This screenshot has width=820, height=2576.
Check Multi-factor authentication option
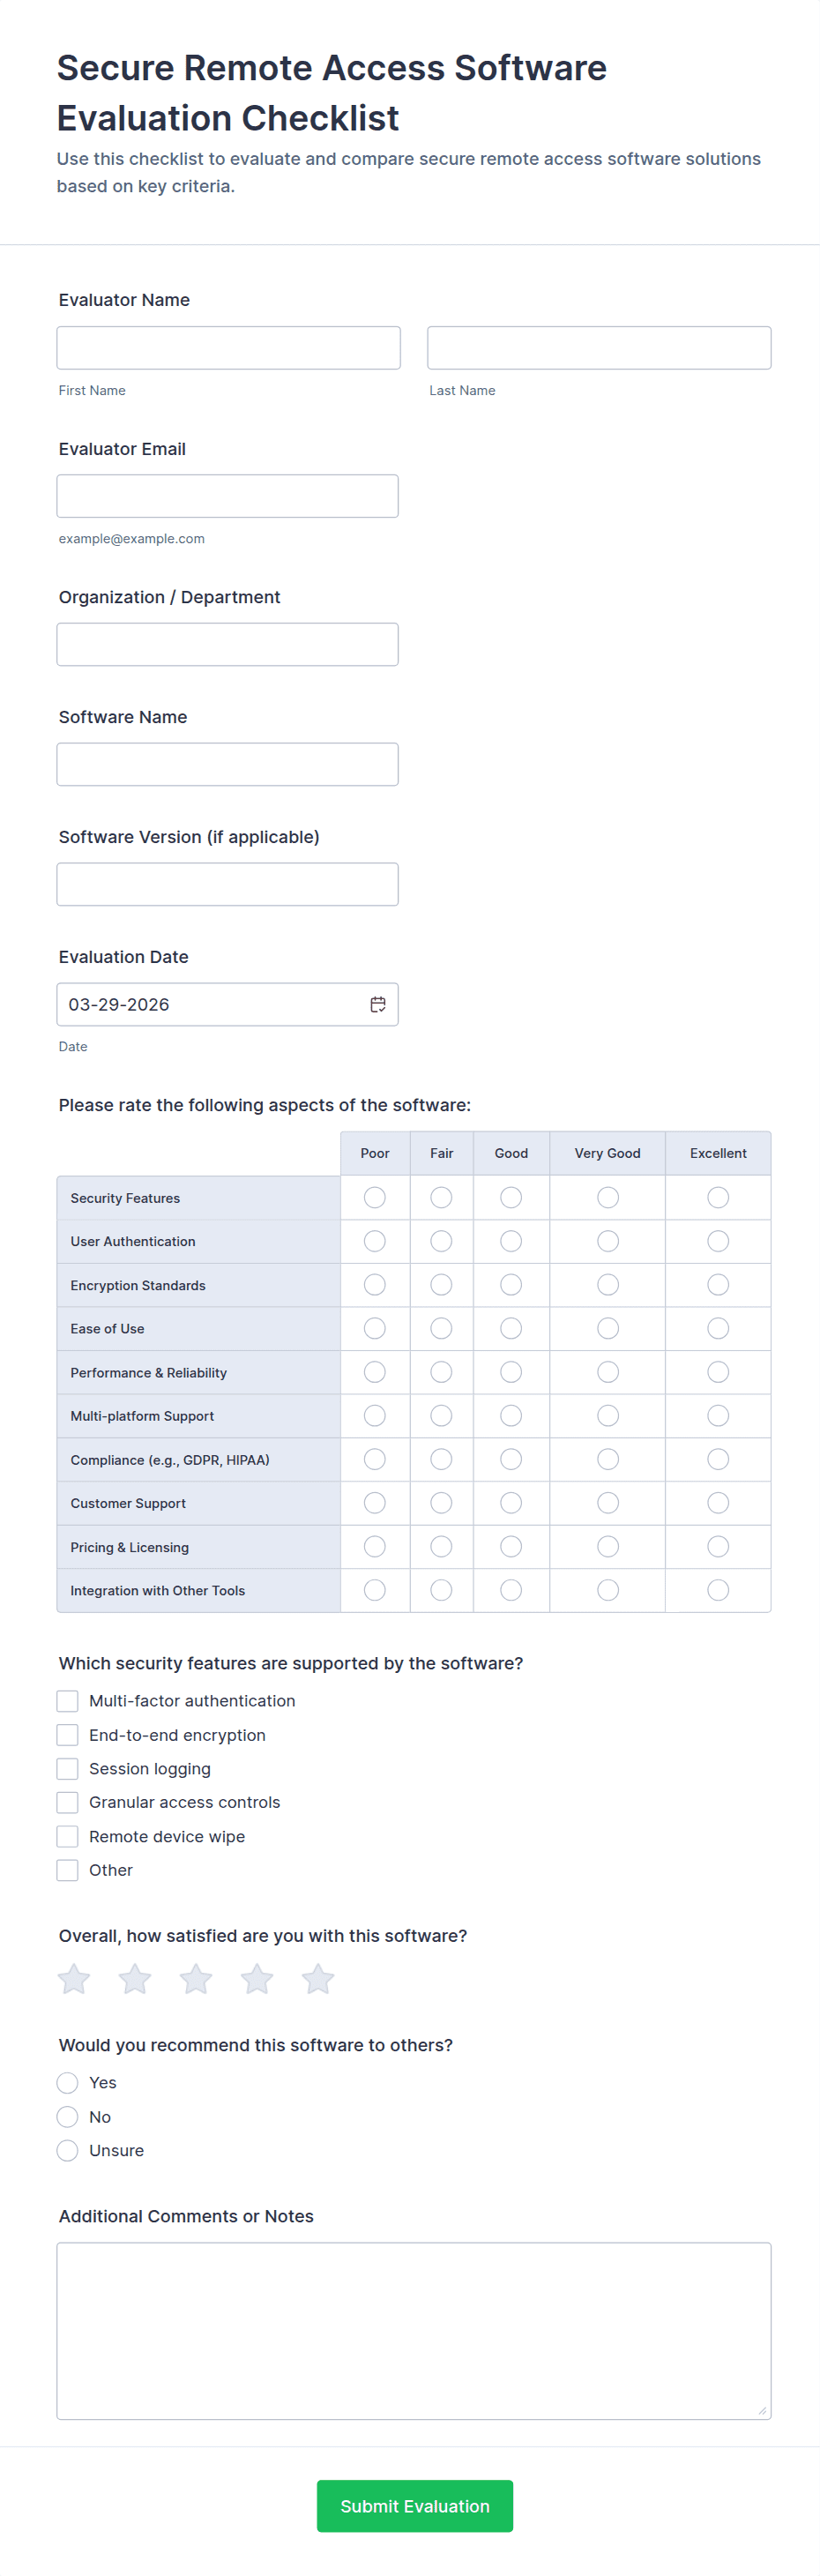pyautogui.click(x=68, y=1701)
